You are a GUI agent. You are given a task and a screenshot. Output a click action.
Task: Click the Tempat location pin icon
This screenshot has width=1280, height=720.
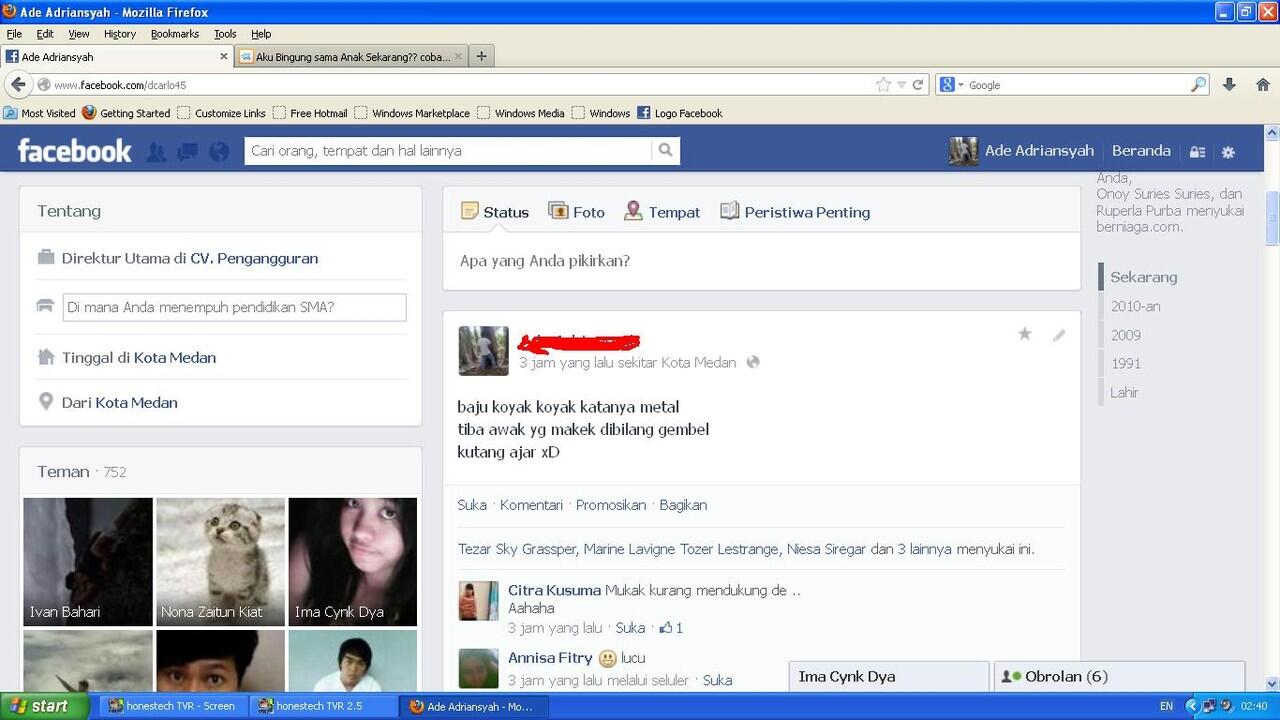tap(633, 211)
